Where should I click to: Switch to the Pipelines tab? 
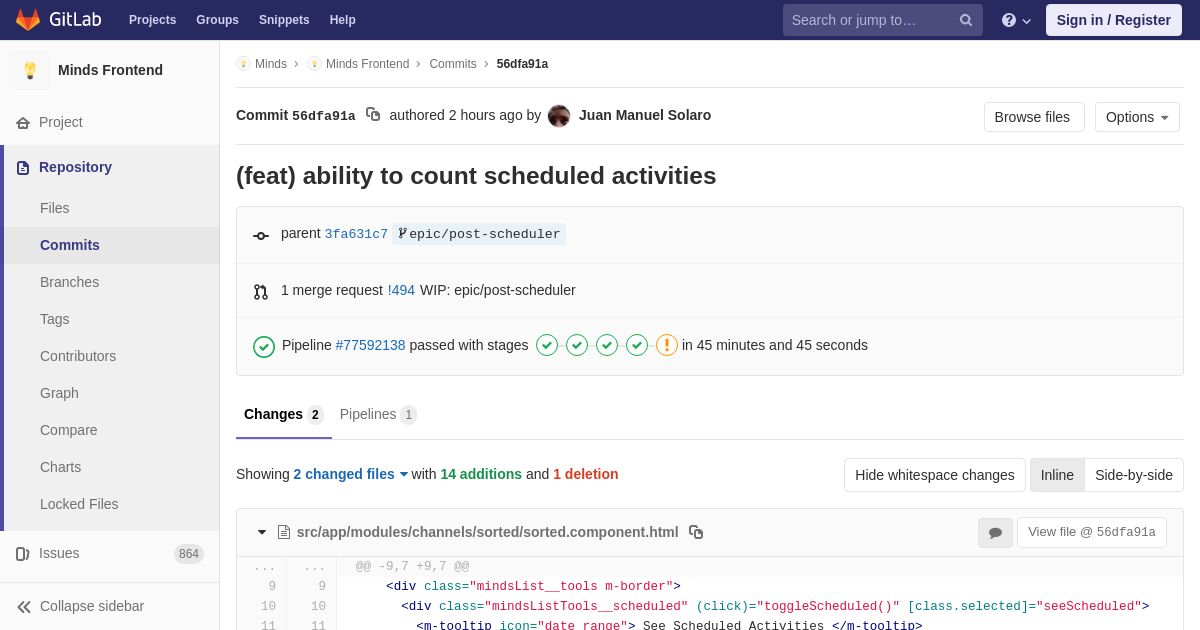(x=378, y=414)
